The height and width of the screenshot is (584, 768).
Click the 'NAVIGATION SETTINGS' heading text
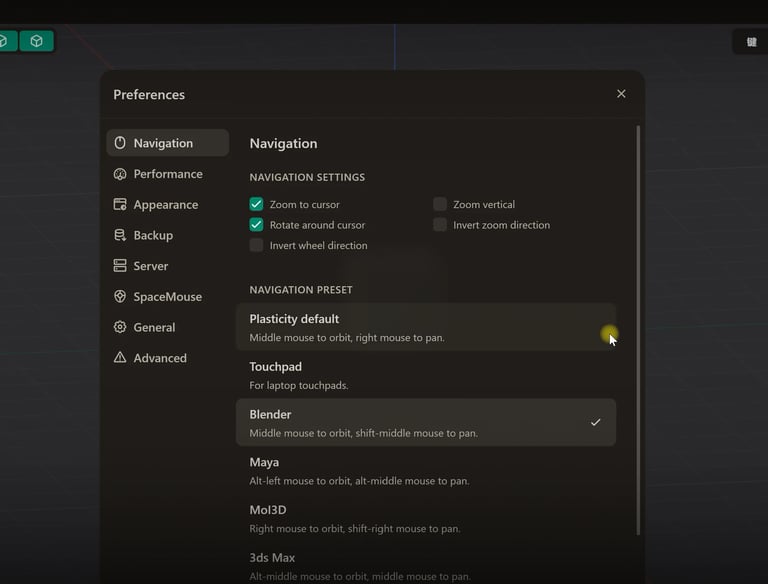click(307, 177)
